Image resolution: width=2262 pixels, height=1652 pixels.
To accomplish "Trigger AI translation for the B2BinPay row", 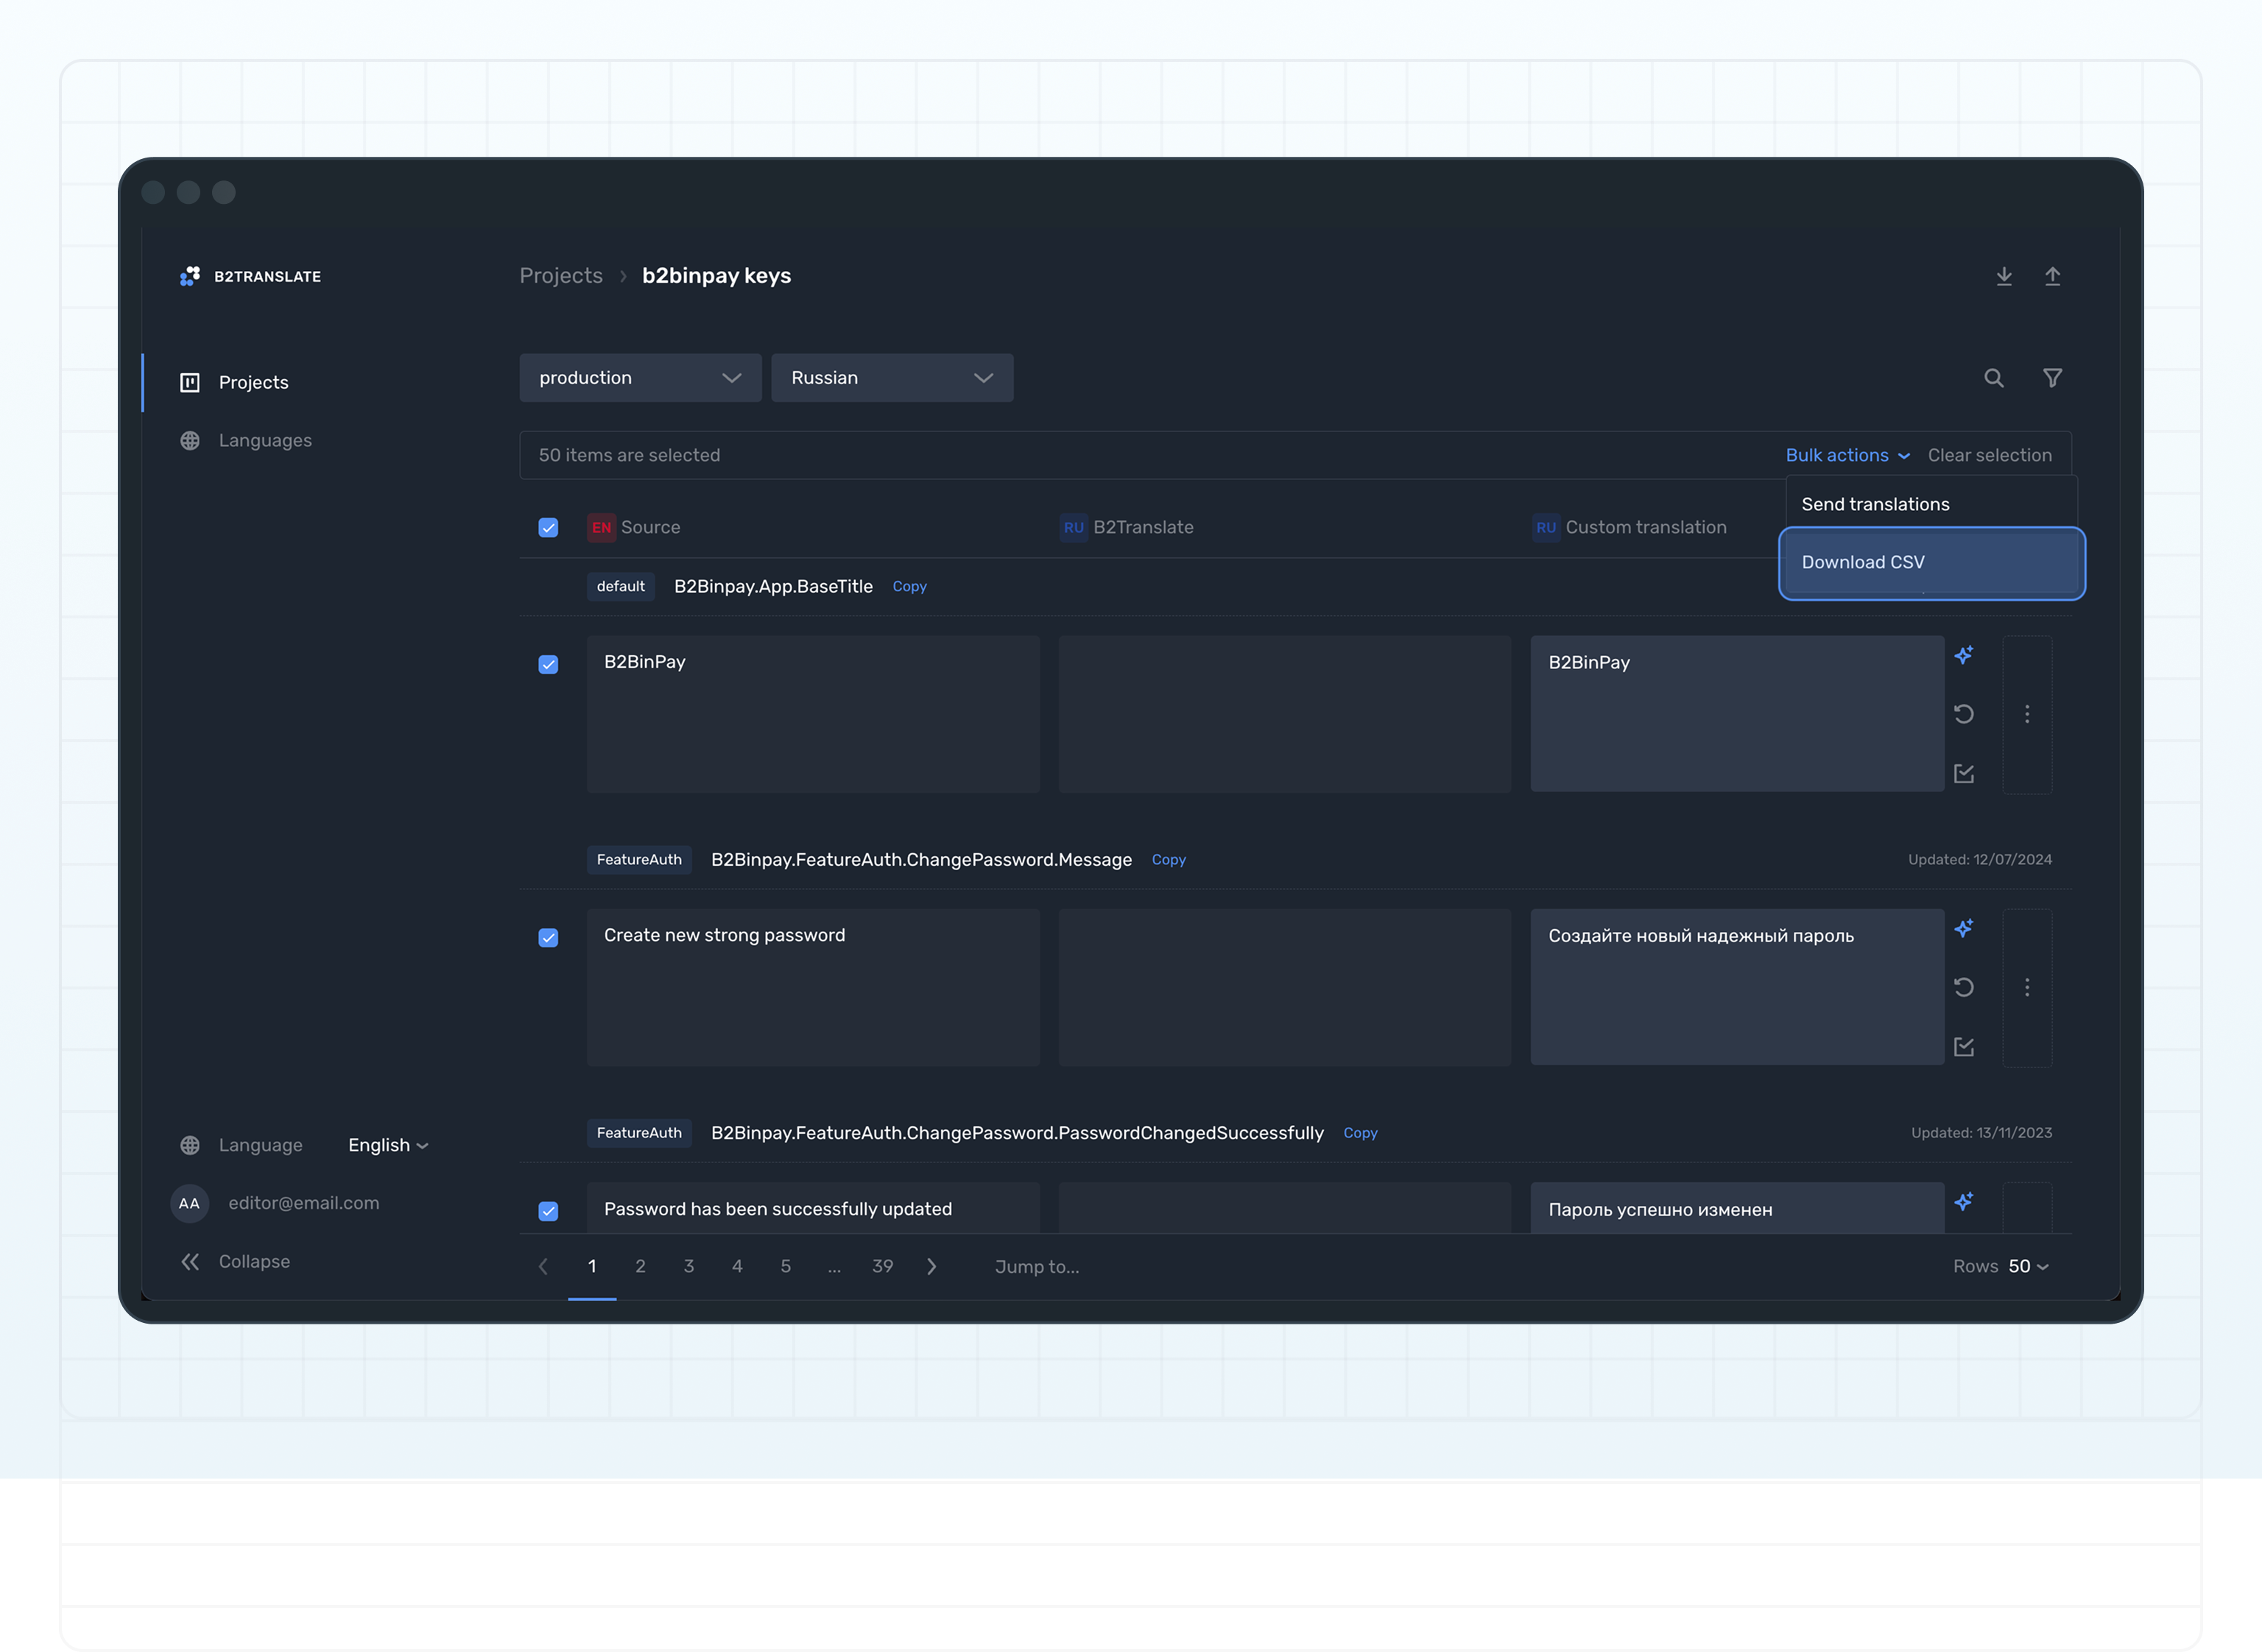I will pos(1965,655).
